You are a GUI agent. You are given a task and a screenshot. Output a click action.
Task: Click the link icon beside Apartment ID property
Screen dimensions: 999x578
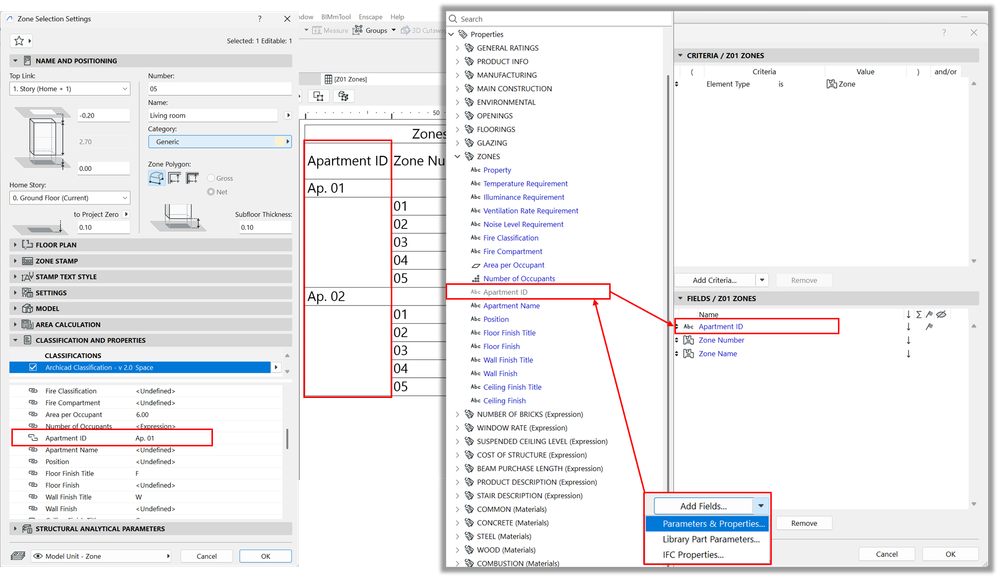click(33, 438)
